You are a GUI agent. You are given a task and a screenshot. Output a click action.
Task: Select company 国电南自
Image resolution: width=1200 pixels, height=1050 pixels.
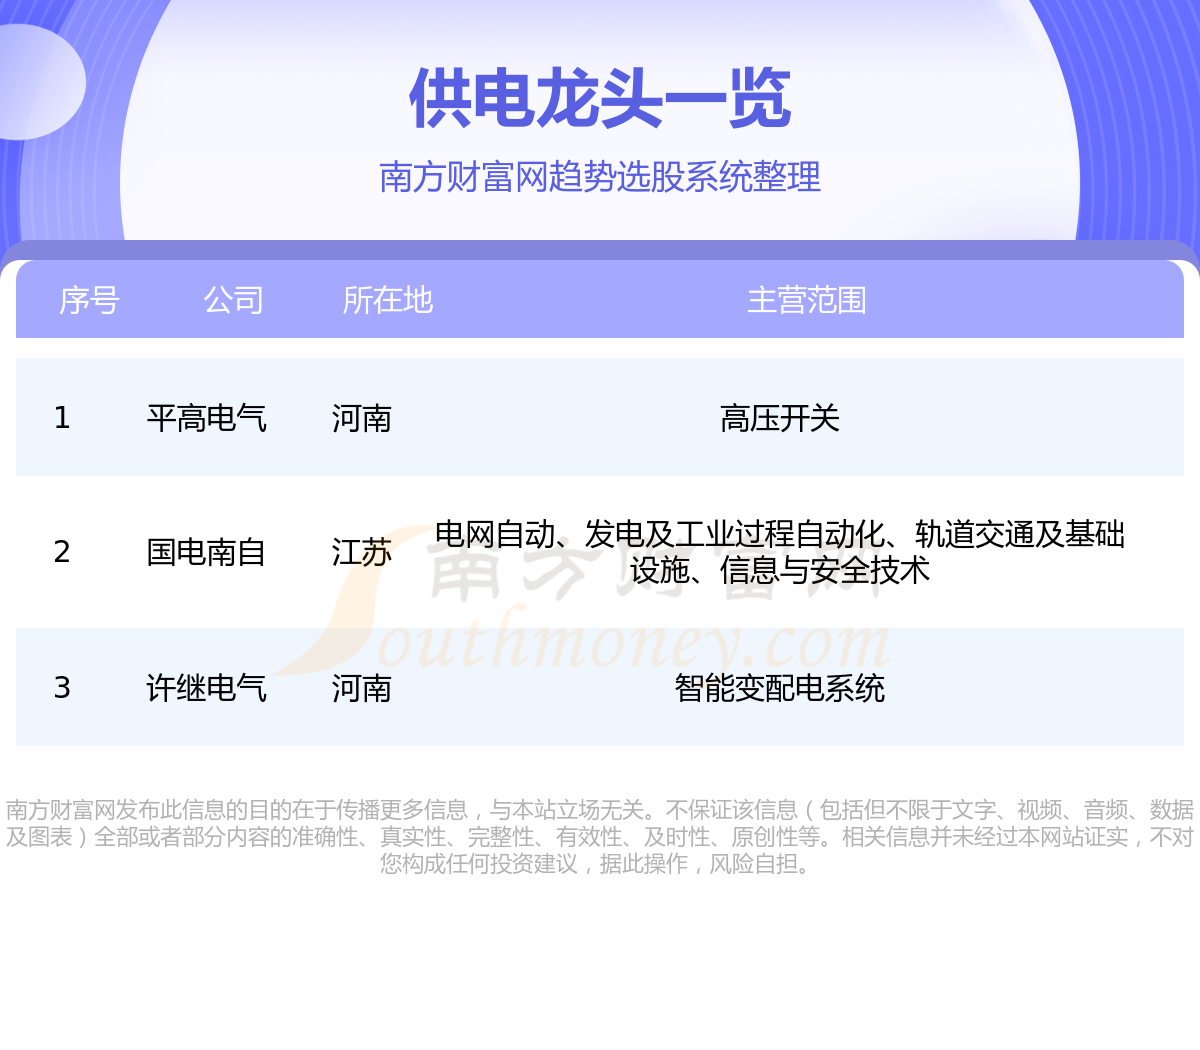206,552
